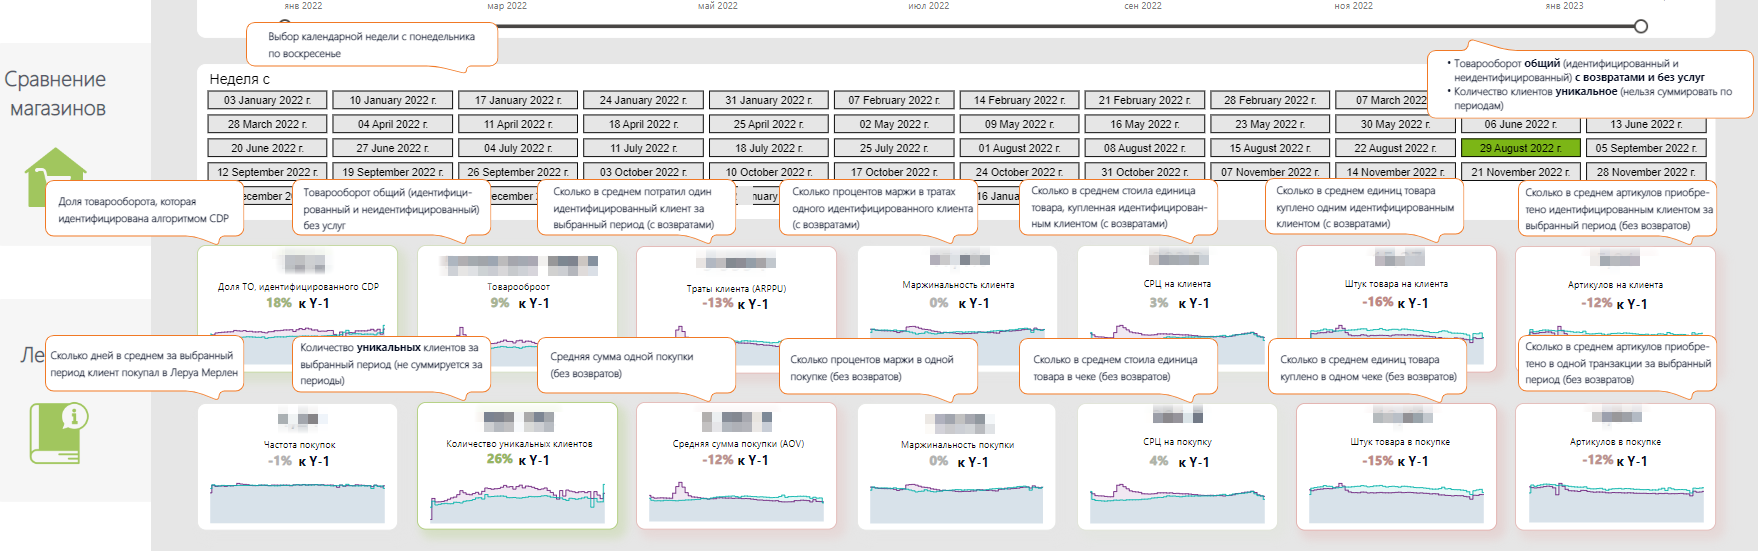
Task: Select week 25 July 2022
Action: [x=894, y=148]
